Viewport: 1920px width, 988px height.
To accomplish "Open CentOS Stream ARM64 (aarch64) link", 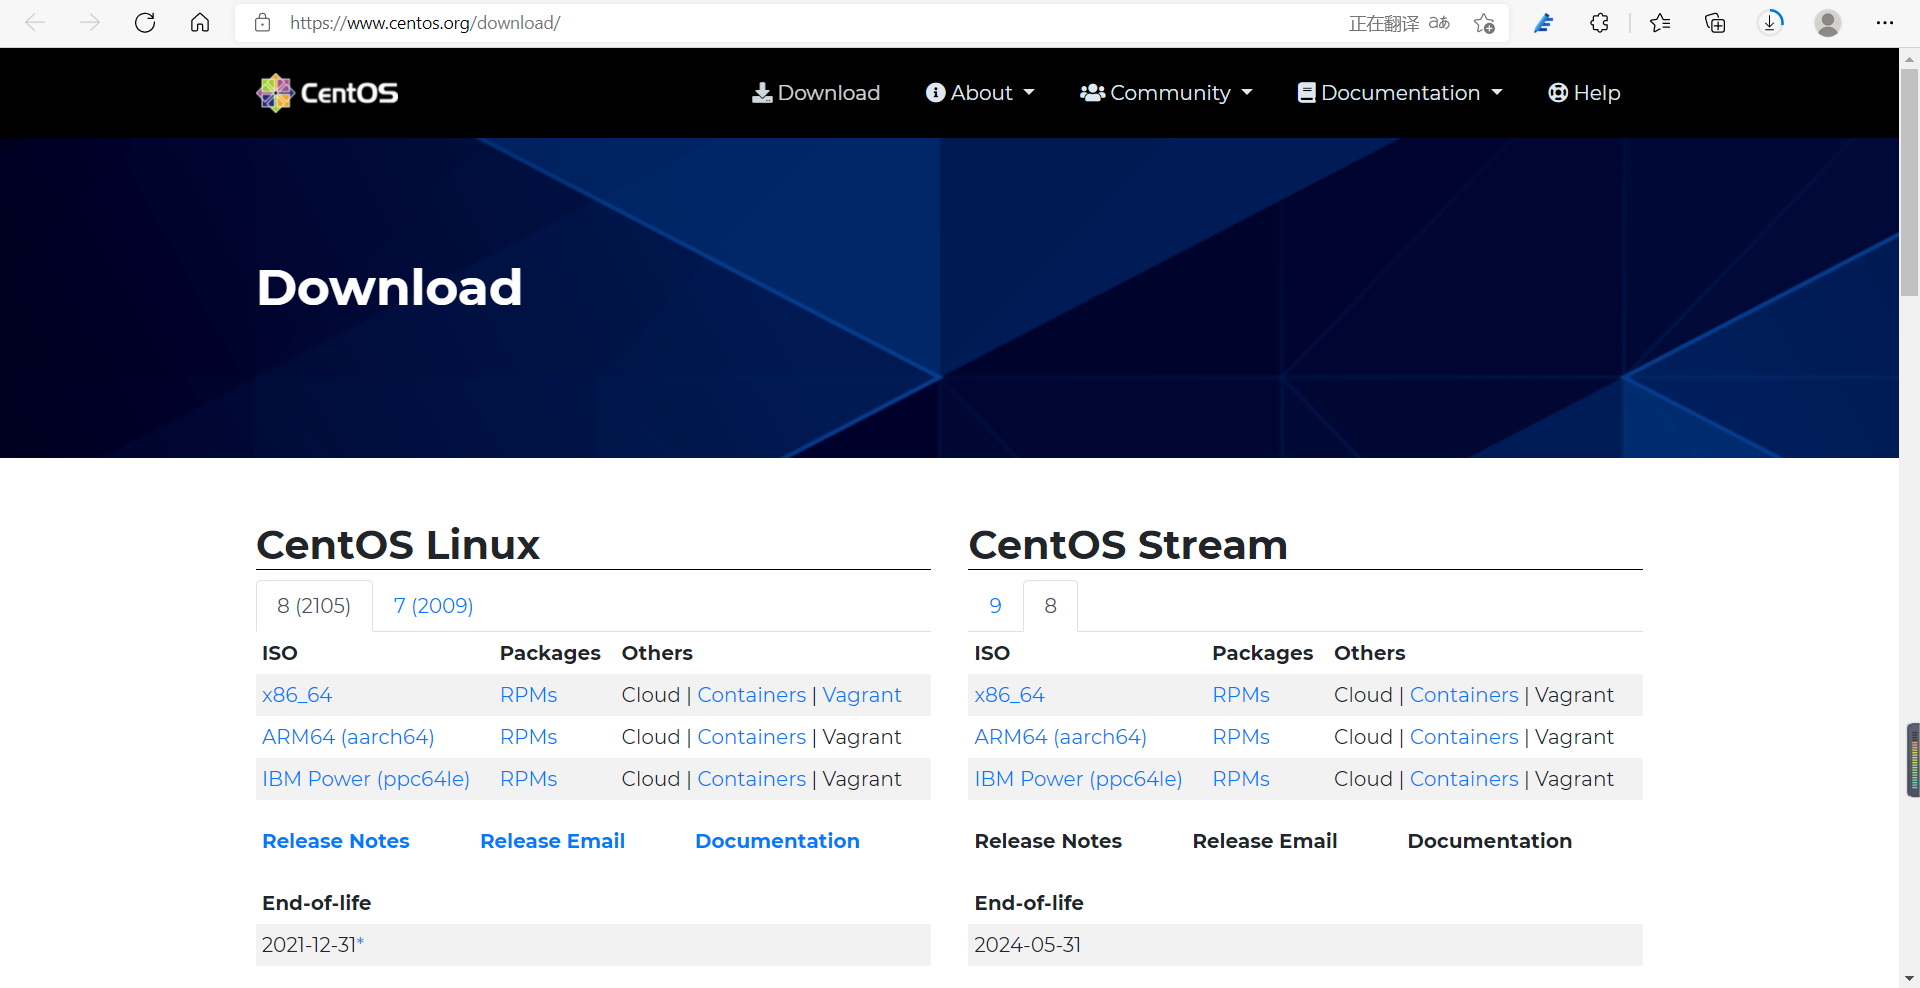I will [x=1060, y=737].
